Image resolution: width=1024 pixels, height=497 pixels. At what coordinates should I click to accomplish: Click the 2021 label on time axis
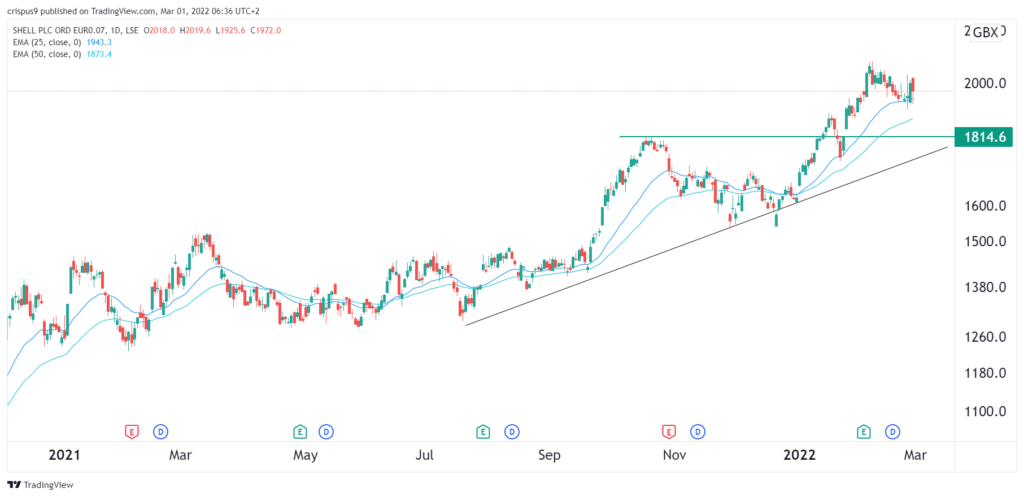tap(65, 455)
